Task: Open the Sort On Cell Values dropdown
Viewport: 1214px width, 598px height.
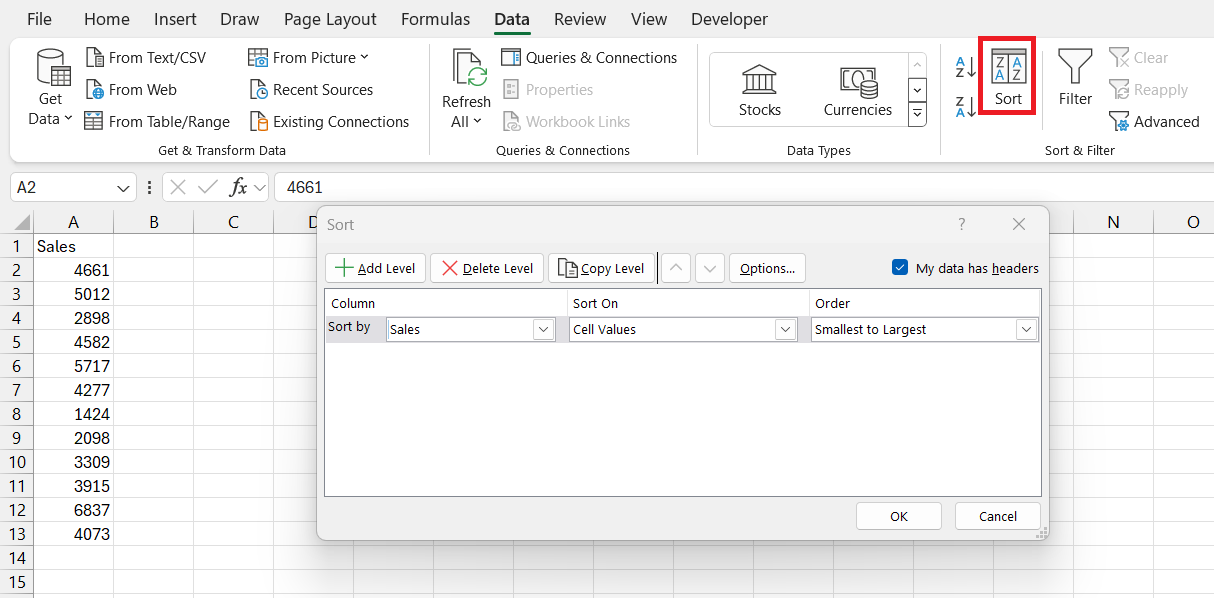Action: point(784,329)
